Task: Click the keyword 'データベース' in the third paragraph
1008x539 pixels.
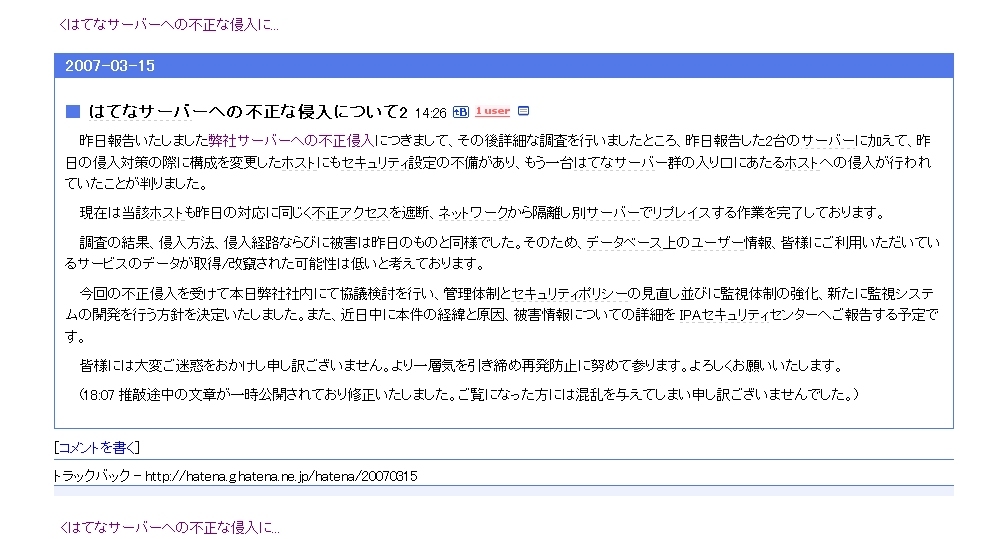Action: tap(624, 243)
